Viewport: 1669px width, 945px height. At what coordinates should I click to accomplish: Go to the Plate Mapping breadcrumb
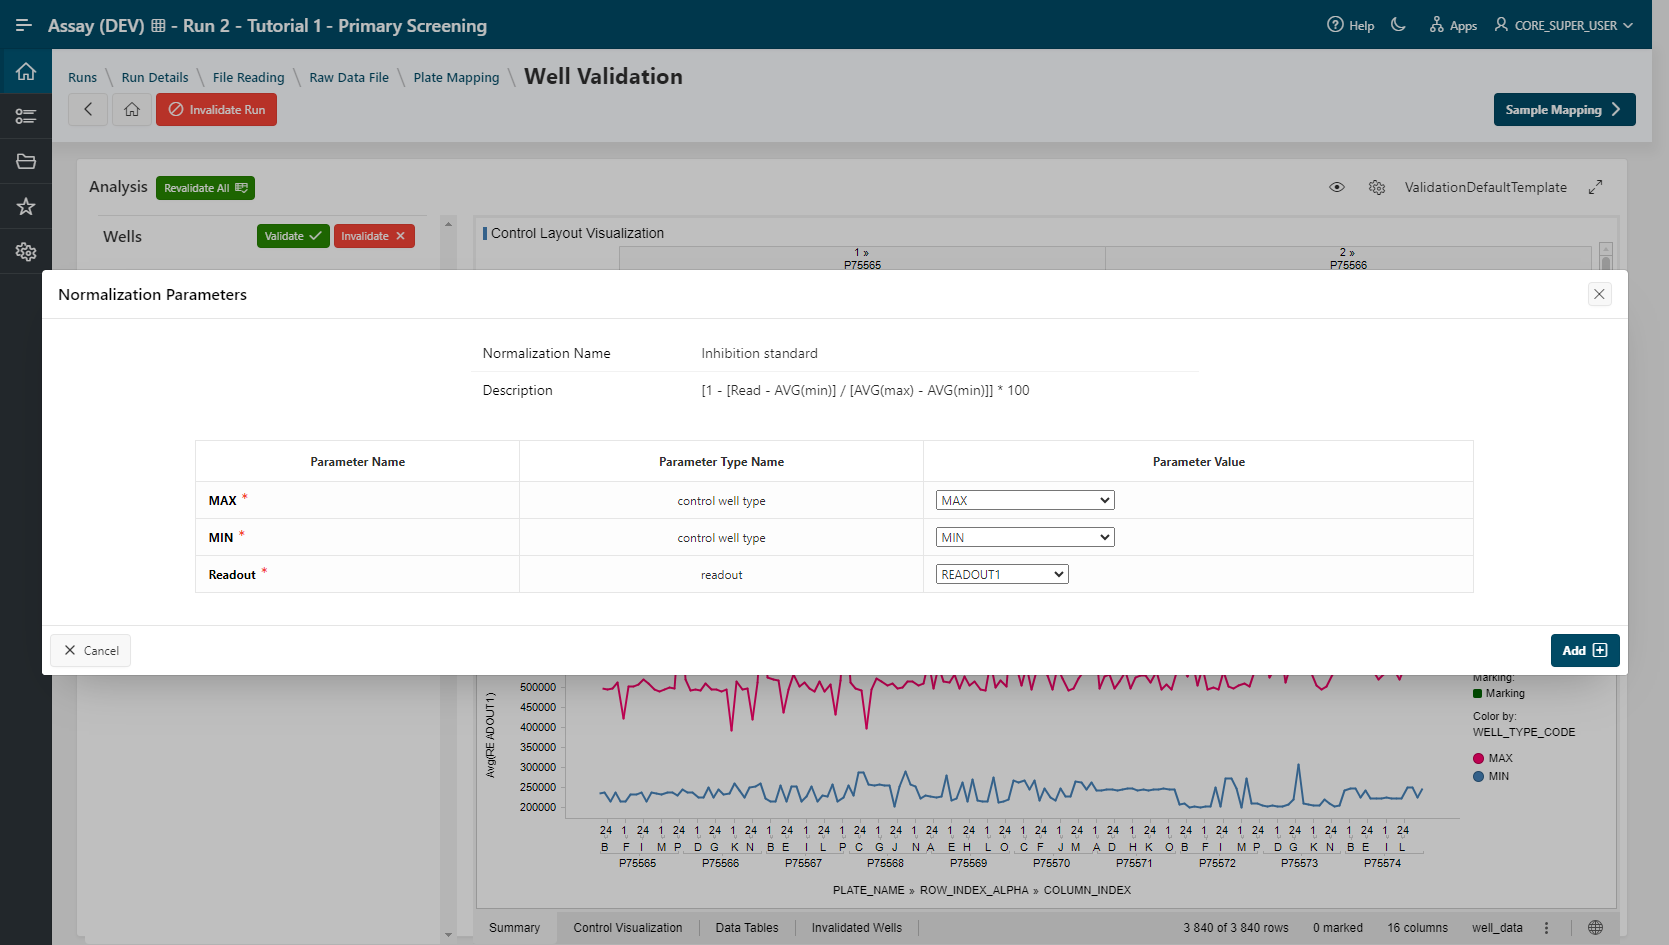[456, 77]
